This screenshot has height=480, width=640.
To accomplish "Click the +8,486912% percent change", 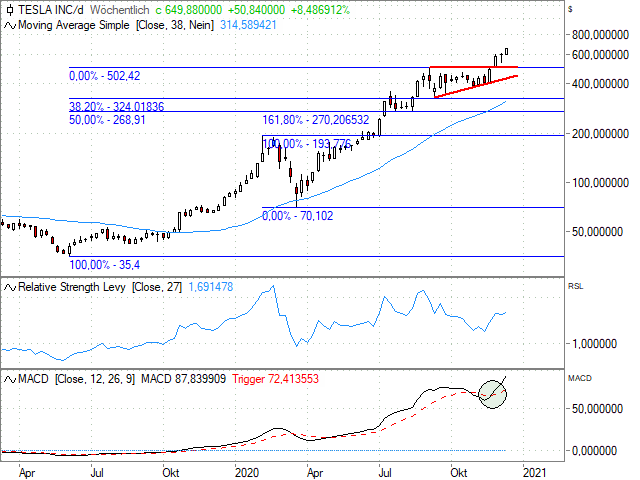I will 320,10.
